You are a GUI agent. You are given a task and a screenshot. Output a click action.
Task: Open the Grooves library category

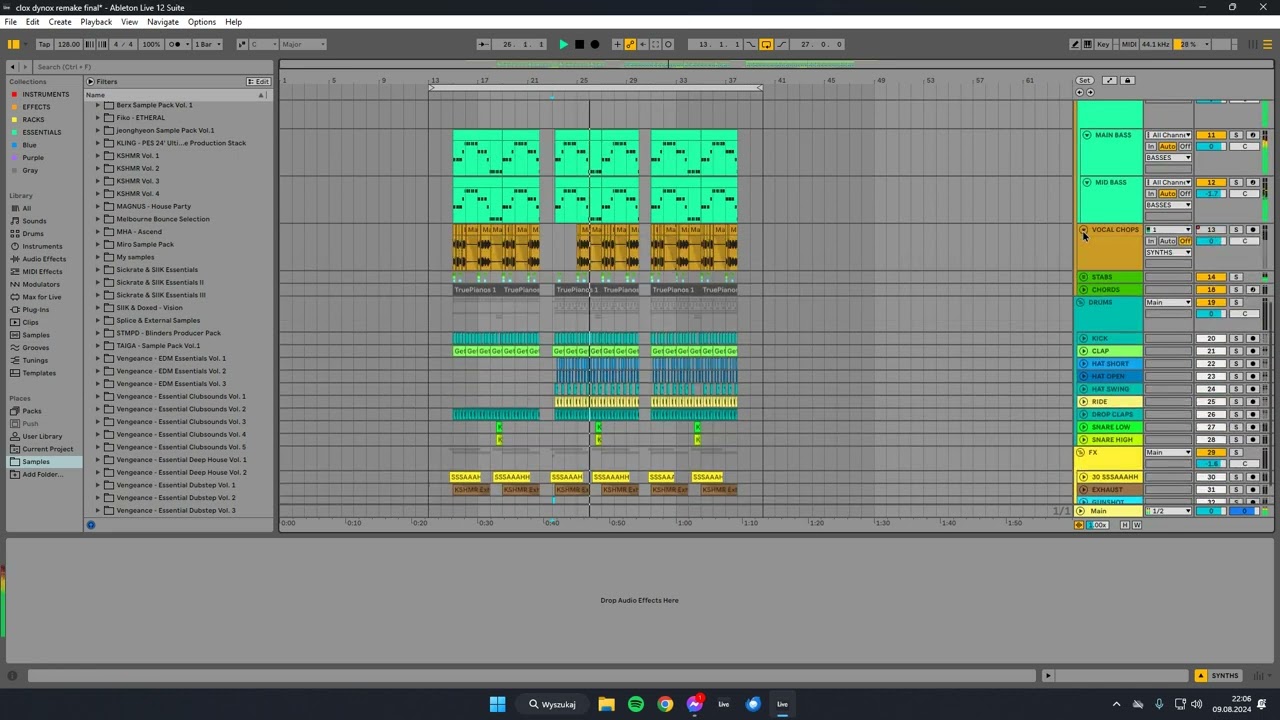pos(35,348)
